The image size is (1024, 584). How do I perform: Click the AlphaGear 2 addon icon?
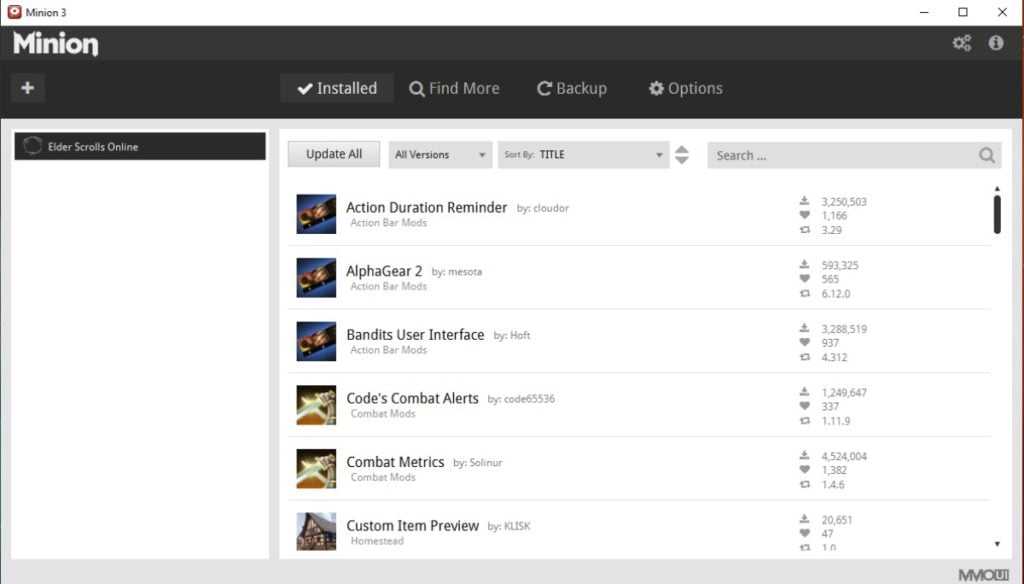(316, 278)
